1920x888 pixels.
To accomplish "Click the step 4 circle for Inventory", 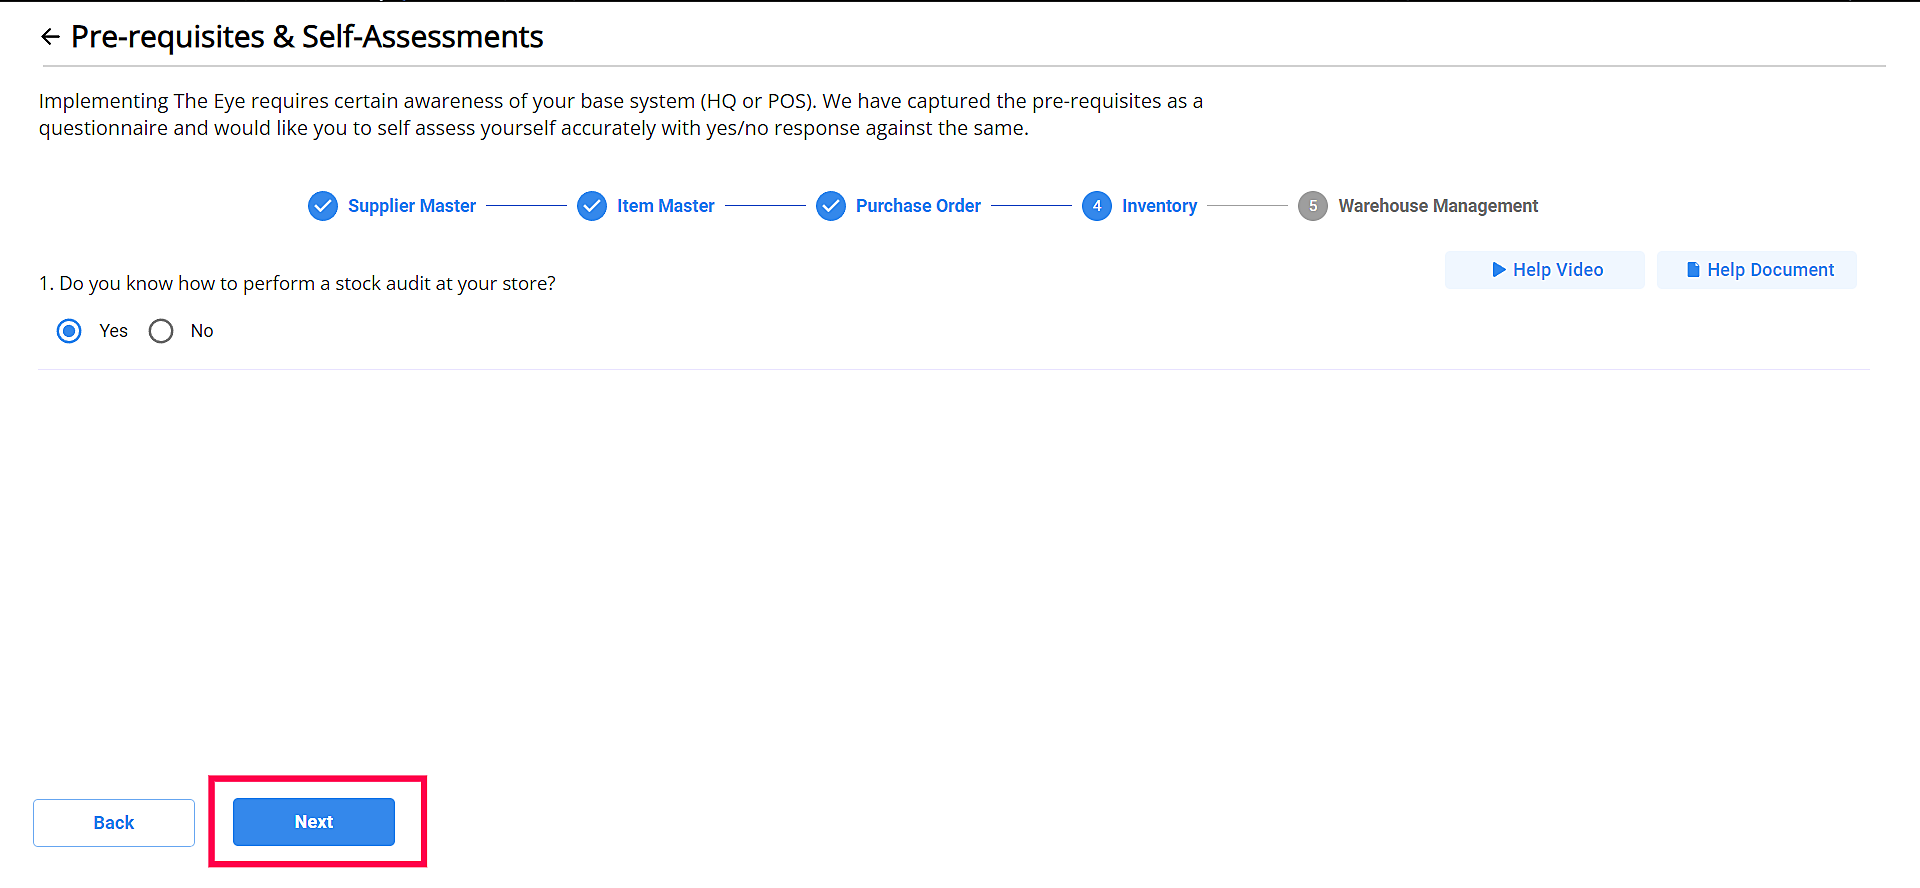I will (x=1097, y=206).
